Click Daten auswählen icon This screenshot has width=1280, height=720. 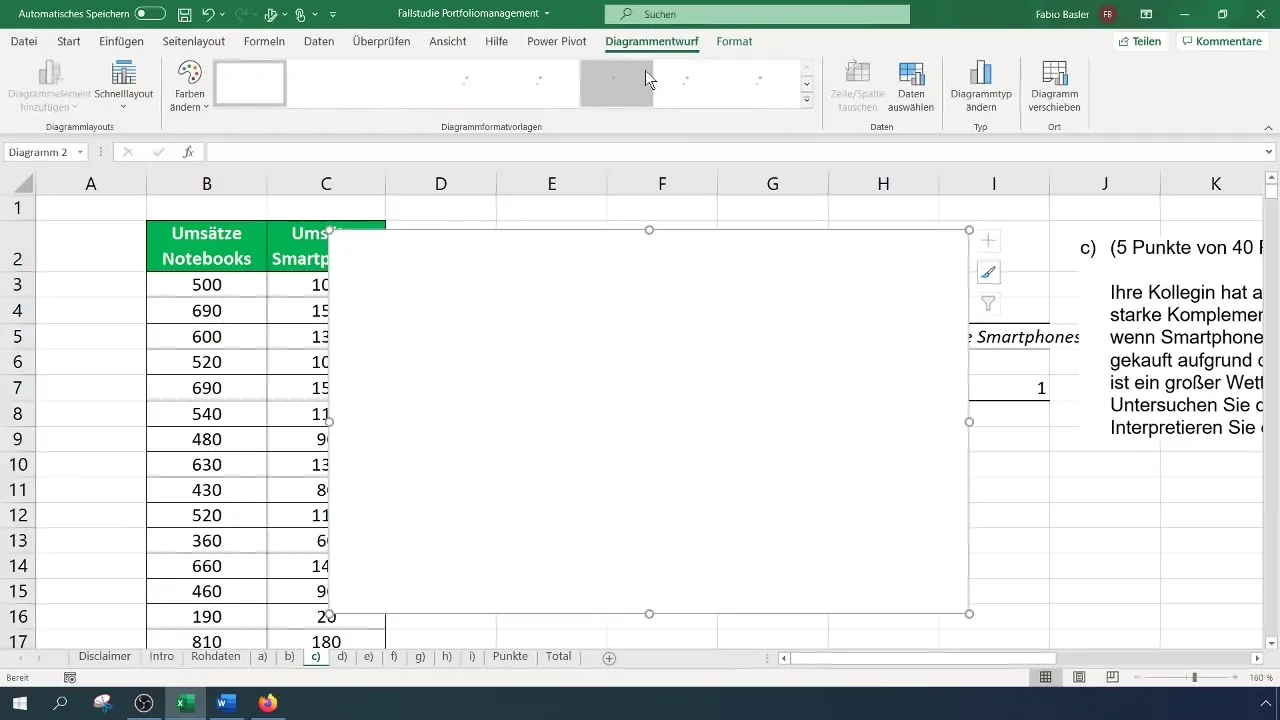pos(911,85)
